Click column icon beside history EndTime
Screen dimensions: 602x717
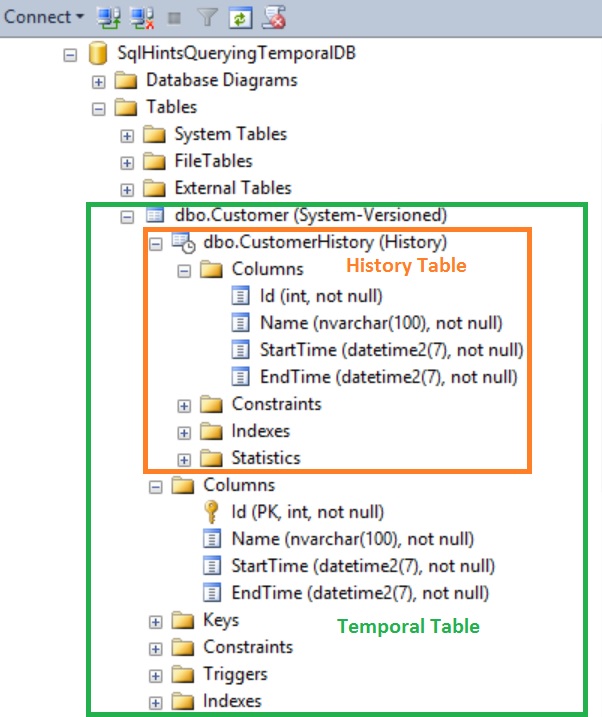[240, 376]
